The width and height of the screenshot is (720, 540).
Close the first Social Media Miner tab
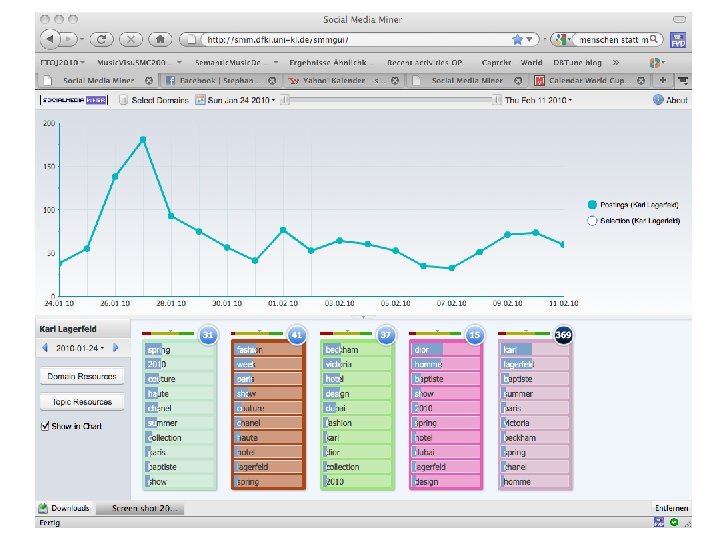149,81
